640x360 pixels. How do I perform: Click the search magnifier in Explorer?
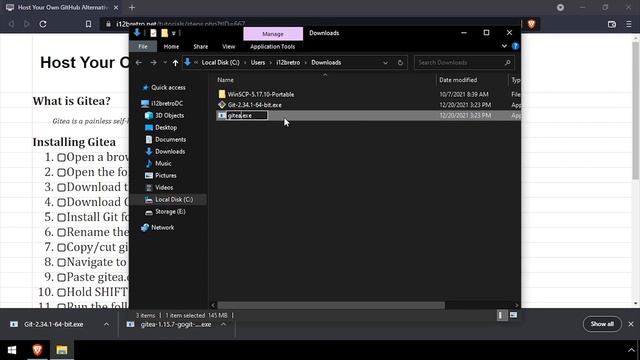pyautogui.click(x=507, y=62)
